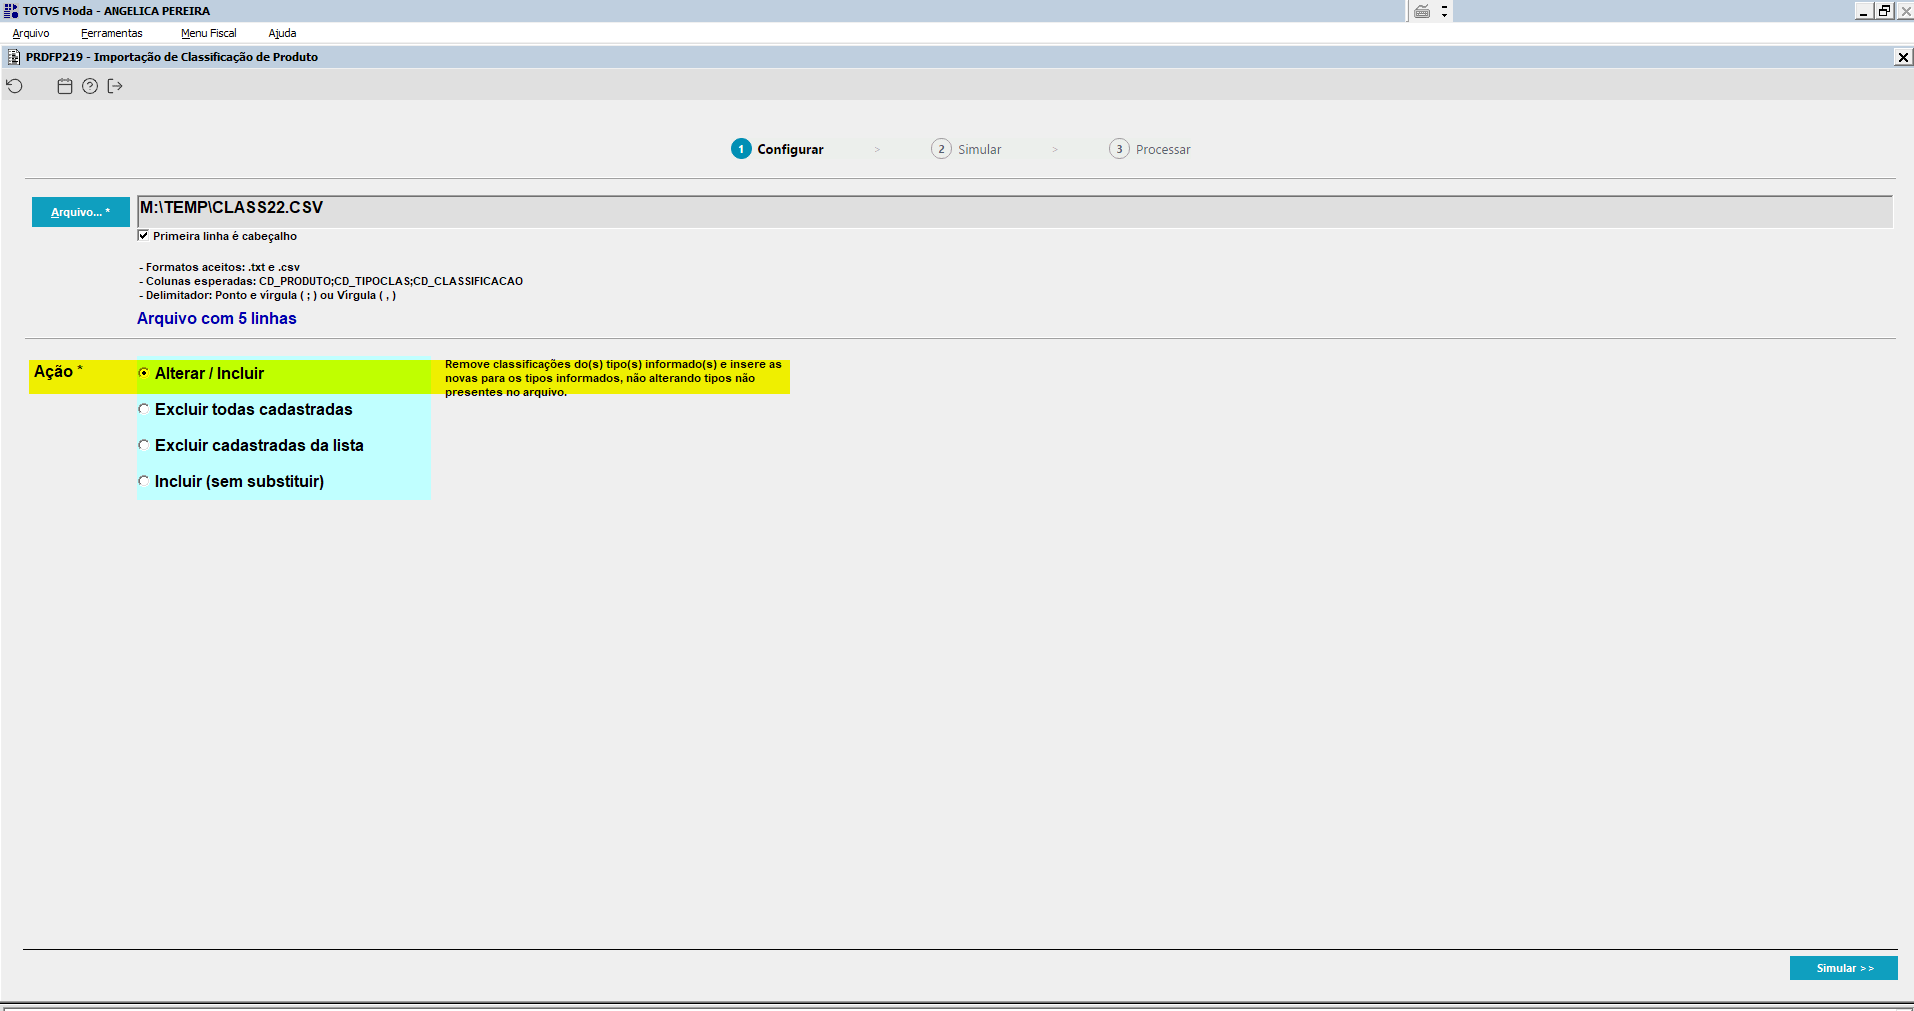Click the 'Colunas esperadas' hint line
1914x1011 pixels.
point(331,281)
